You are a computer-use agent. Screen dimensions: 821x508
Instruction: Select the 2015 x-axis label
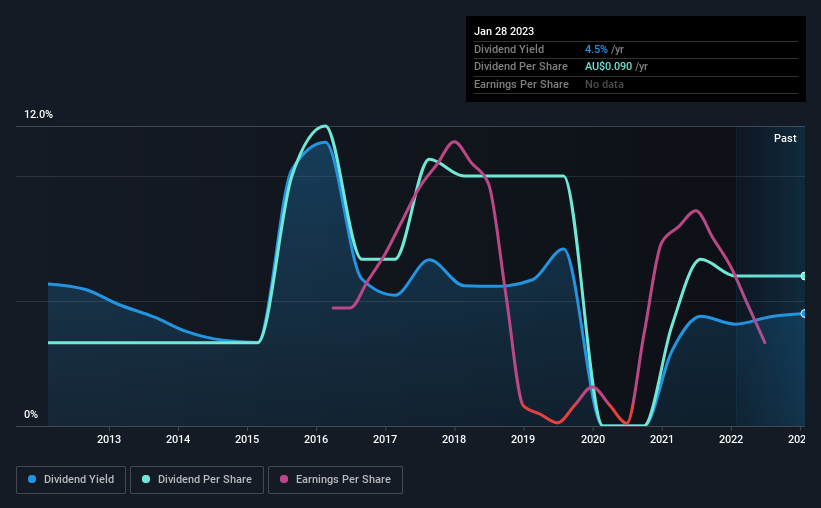click(247, 439)
